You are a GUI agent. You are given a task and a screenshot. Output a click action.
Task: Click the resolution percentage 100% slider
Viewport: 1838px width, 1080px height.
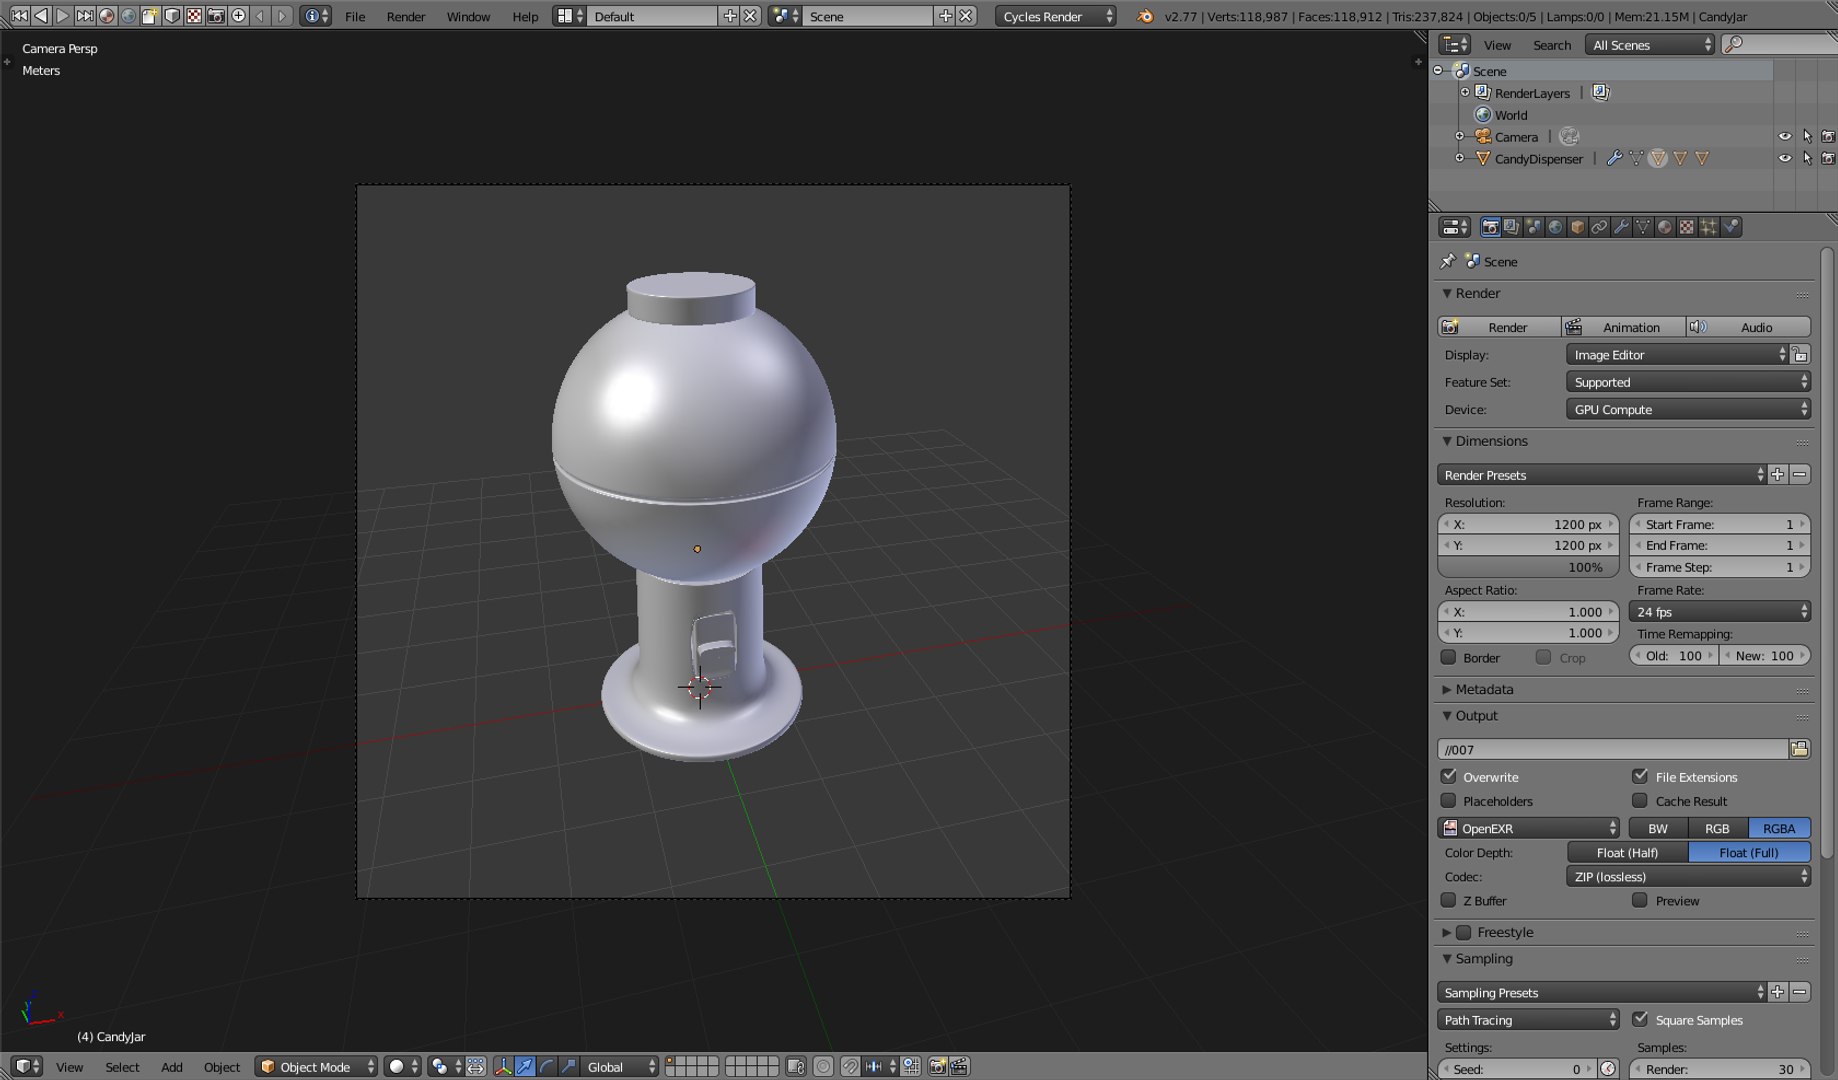(1528, 567)
